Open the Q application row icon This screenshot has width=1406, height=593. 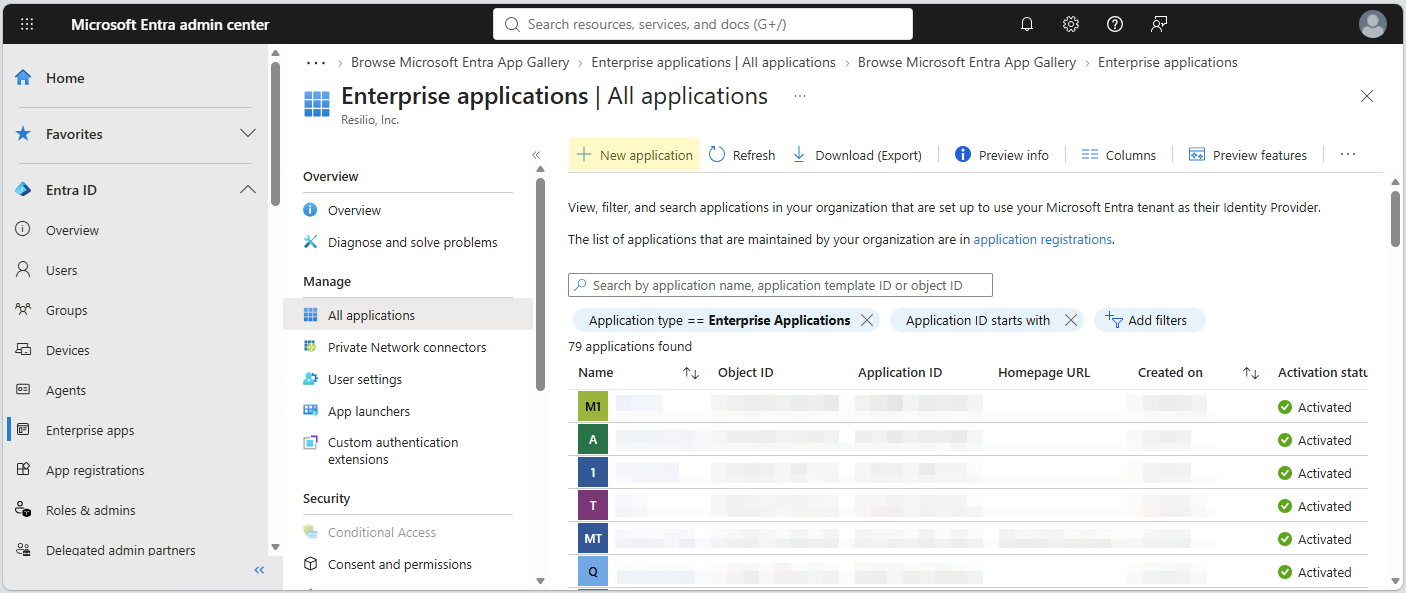click(593, 572)
